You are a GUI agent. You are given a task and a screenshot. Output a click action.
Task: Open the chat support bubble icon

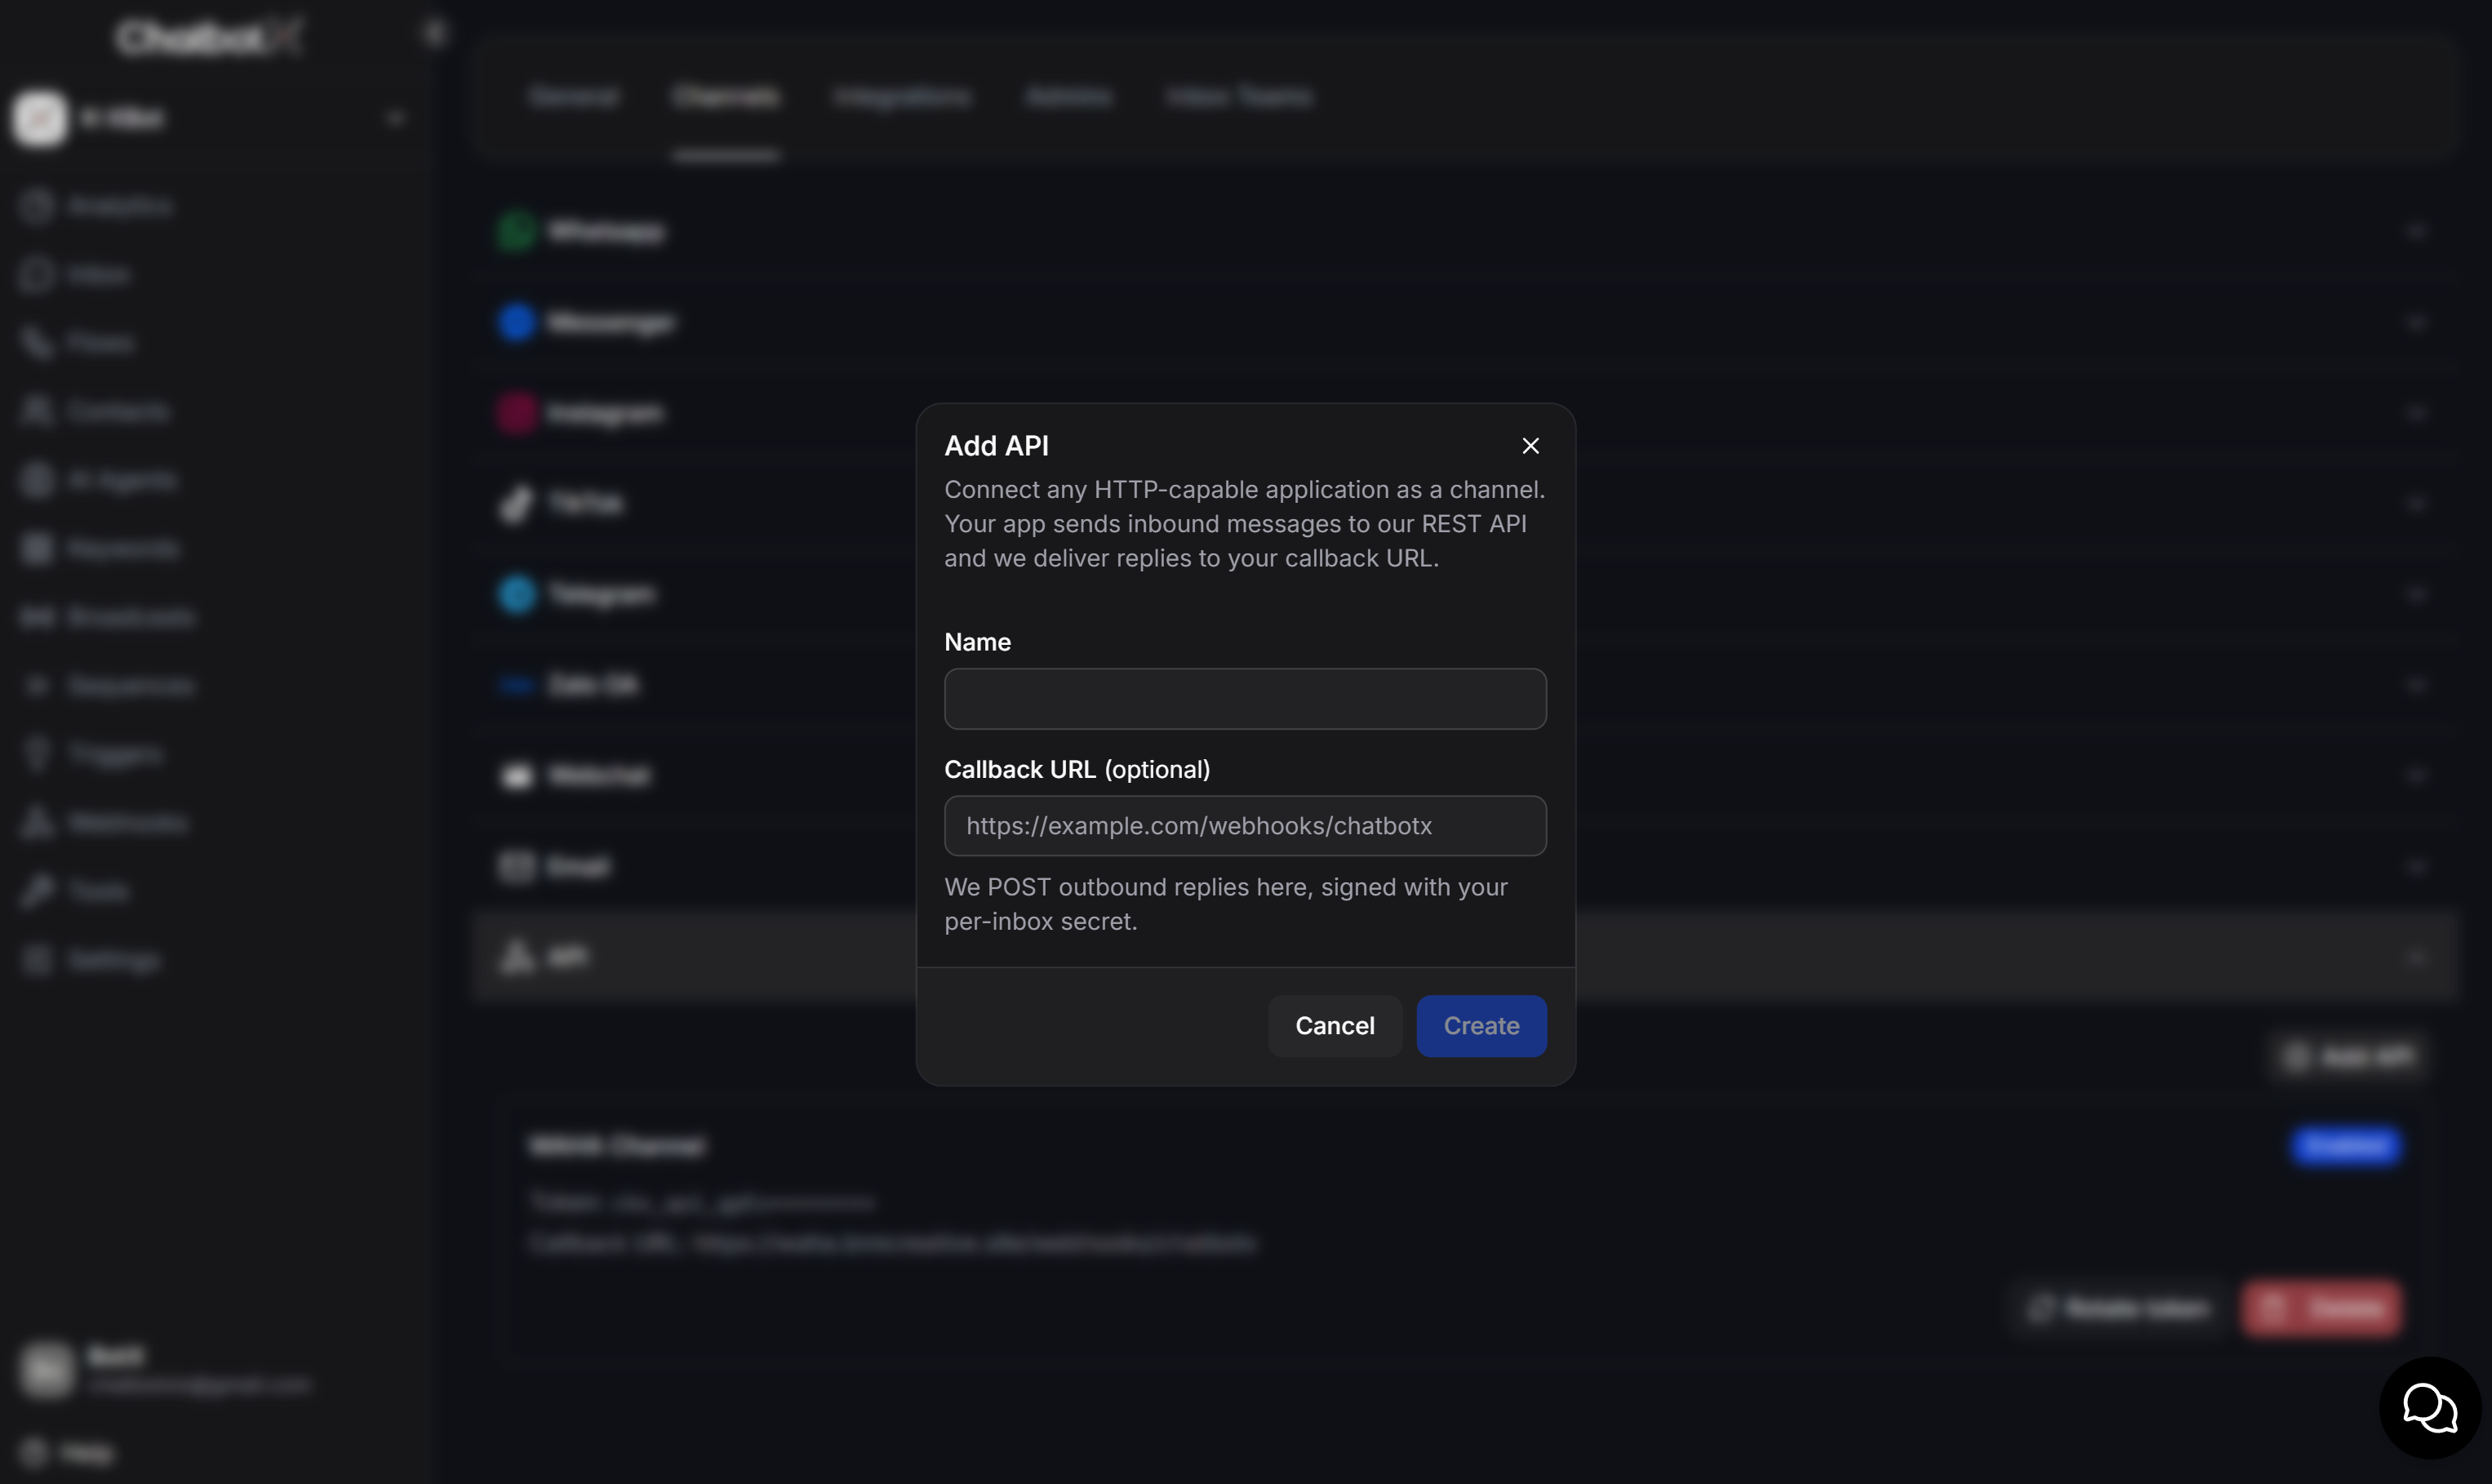pos(2430,1408)
